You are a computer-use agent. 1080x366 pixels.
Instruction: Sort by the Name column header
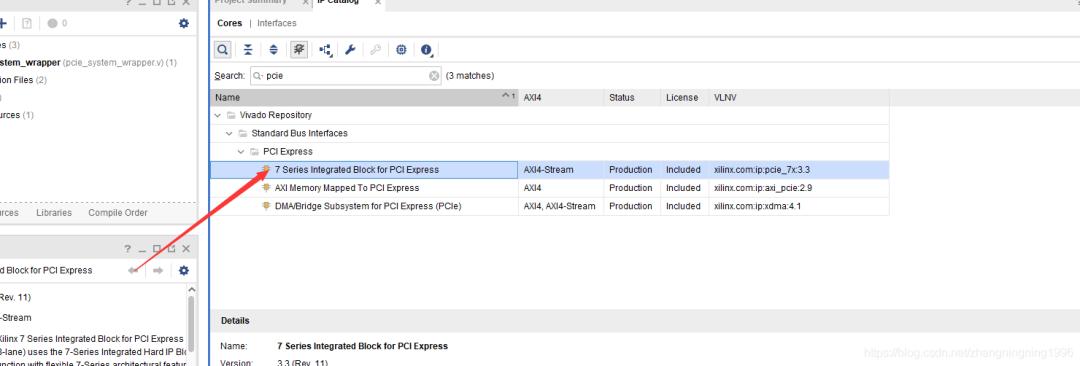pos(364,97)
